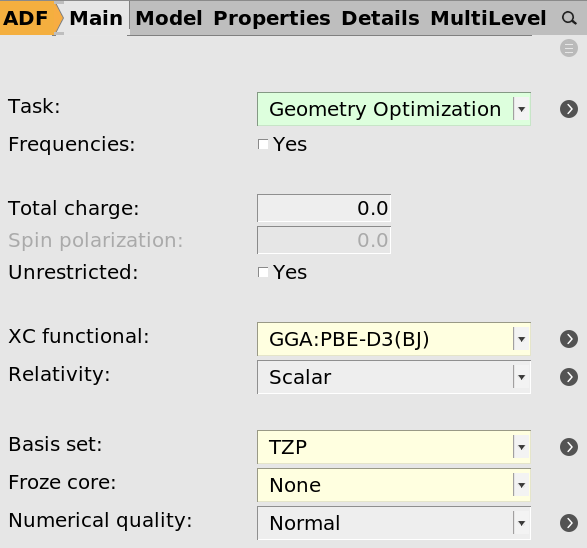Open Task details arrow button
Image resolution: width=587 pixels, height=548 pixels.
tap(569, 109)
